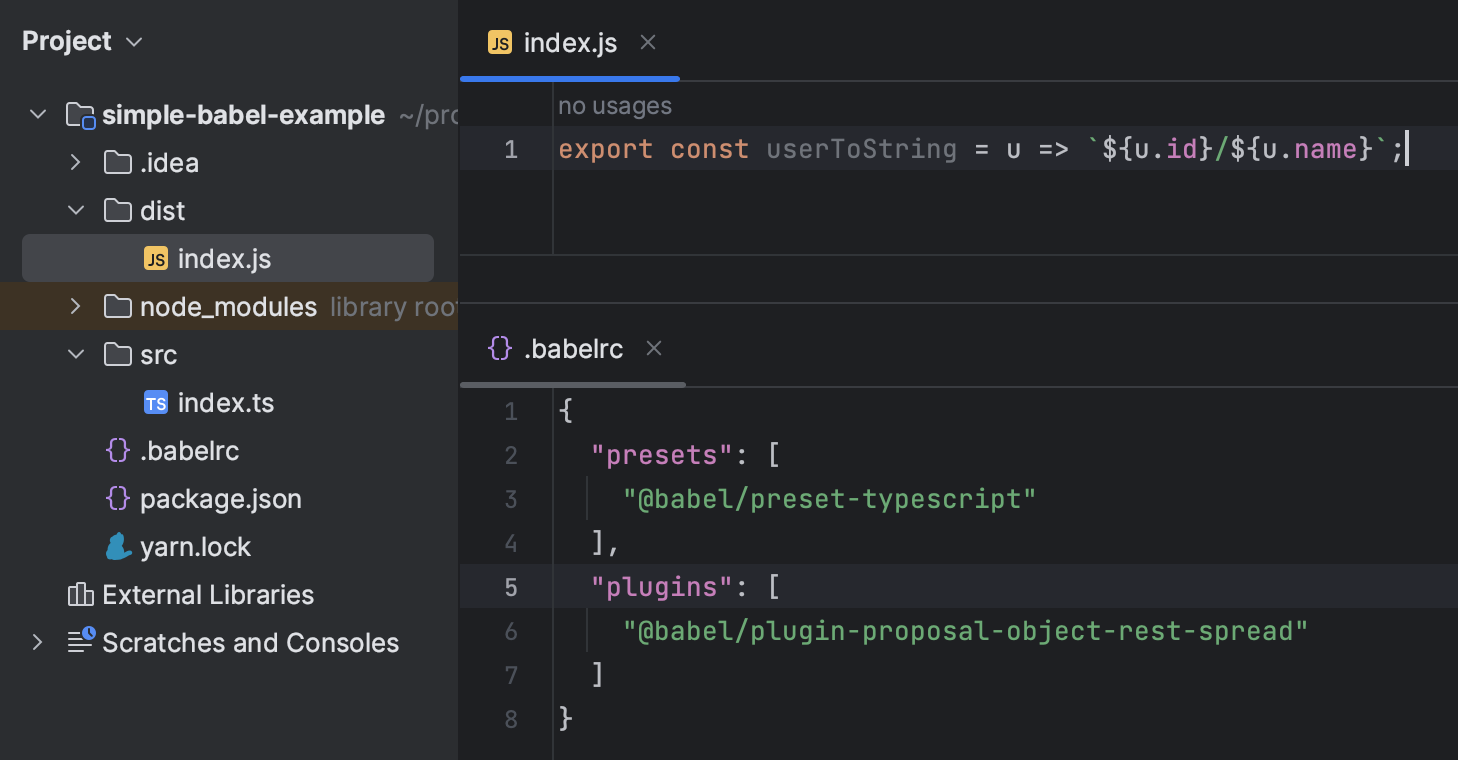This screenshot has height=760, width=1458.
Task: Click the const keyword in index.js
Action: [710, 149]
